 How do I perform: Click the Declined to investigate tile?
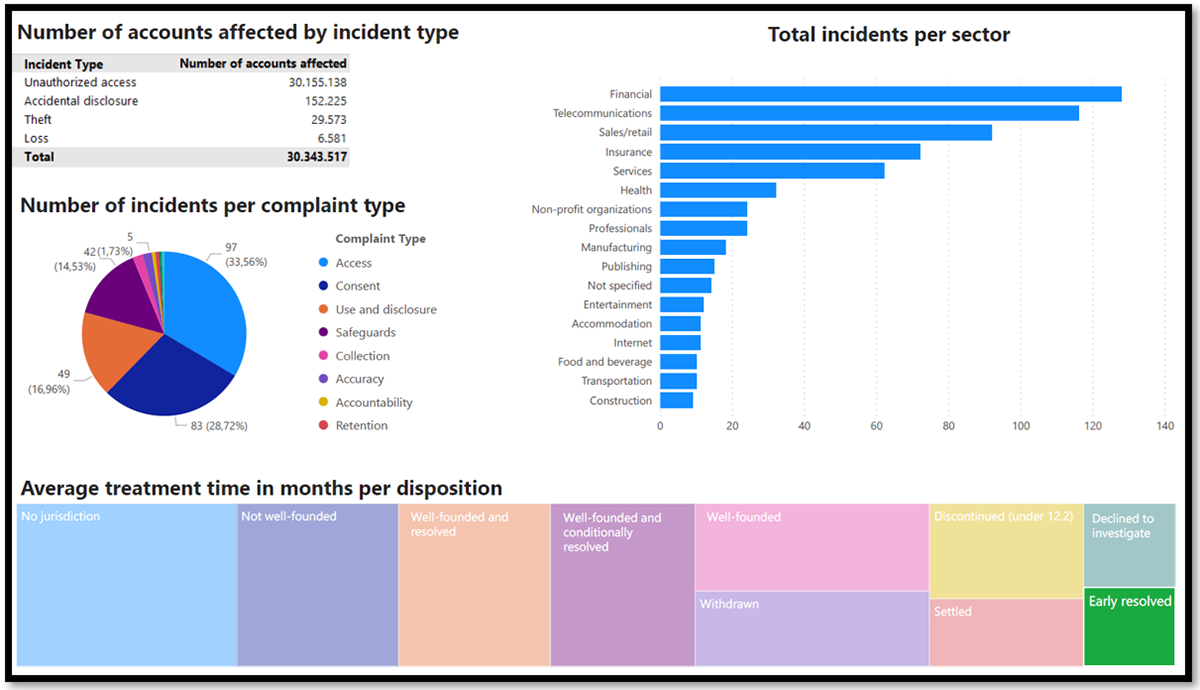[1129, 545]
